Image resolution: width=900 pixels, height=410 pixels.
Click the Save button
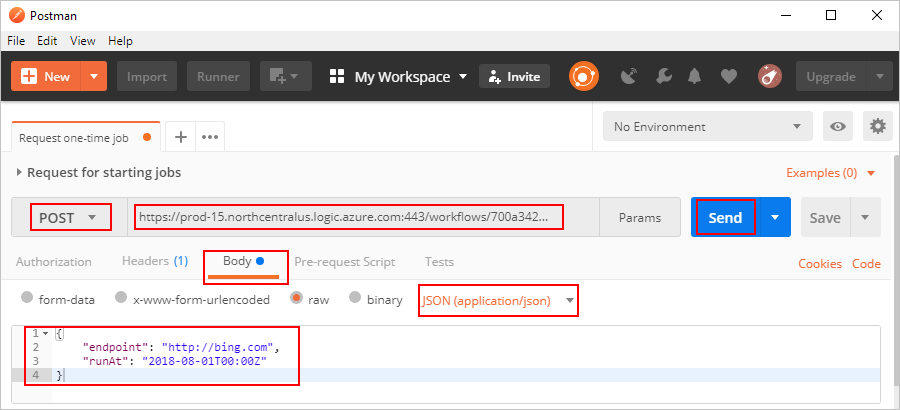point(825,218)
